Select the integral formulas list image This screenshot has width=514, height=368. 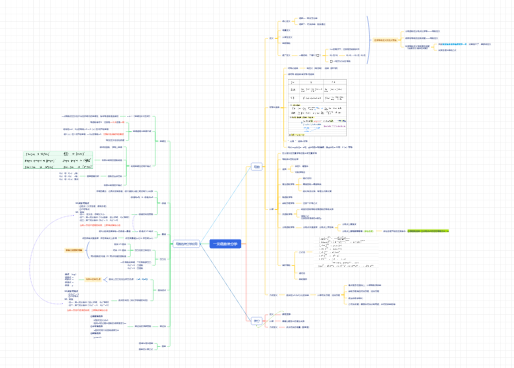point(347,252)
